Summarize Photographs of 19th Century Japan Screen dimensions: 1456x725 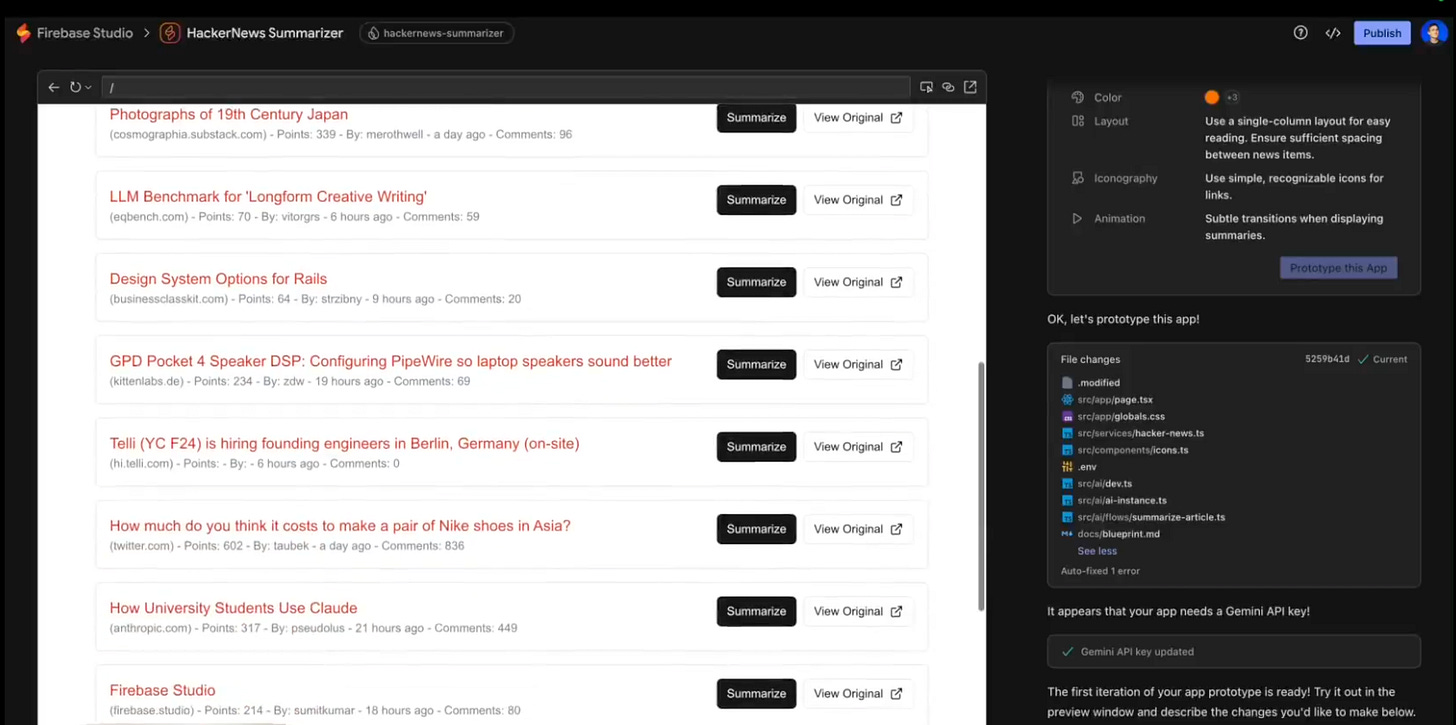click(x=756, y=118)
